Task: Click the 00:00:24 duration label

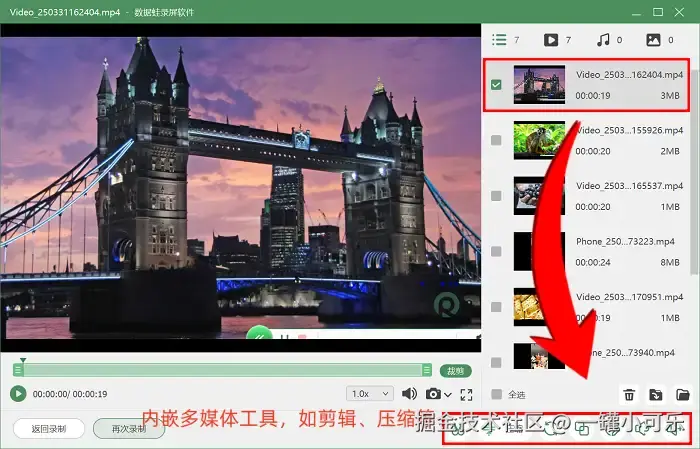Action: tap(592, 262)
